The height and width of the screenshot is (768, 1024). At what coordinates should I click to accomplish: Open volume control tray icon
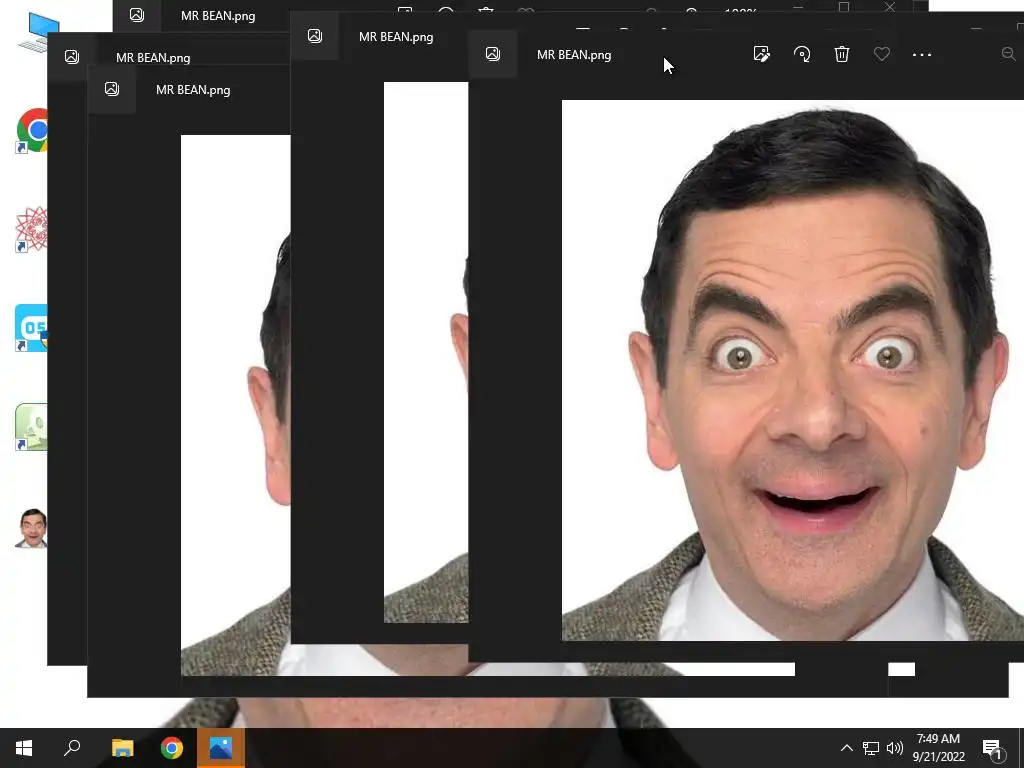point(895,748)
